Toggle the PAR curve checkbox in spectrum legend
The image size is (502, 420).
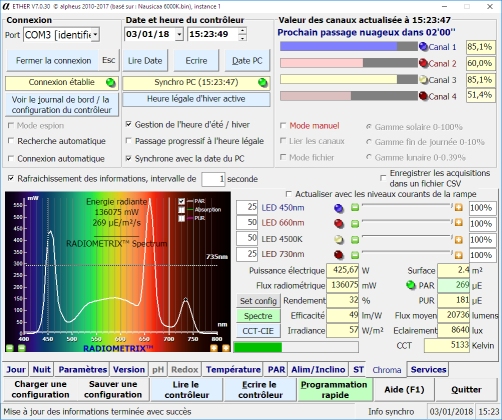181,201
